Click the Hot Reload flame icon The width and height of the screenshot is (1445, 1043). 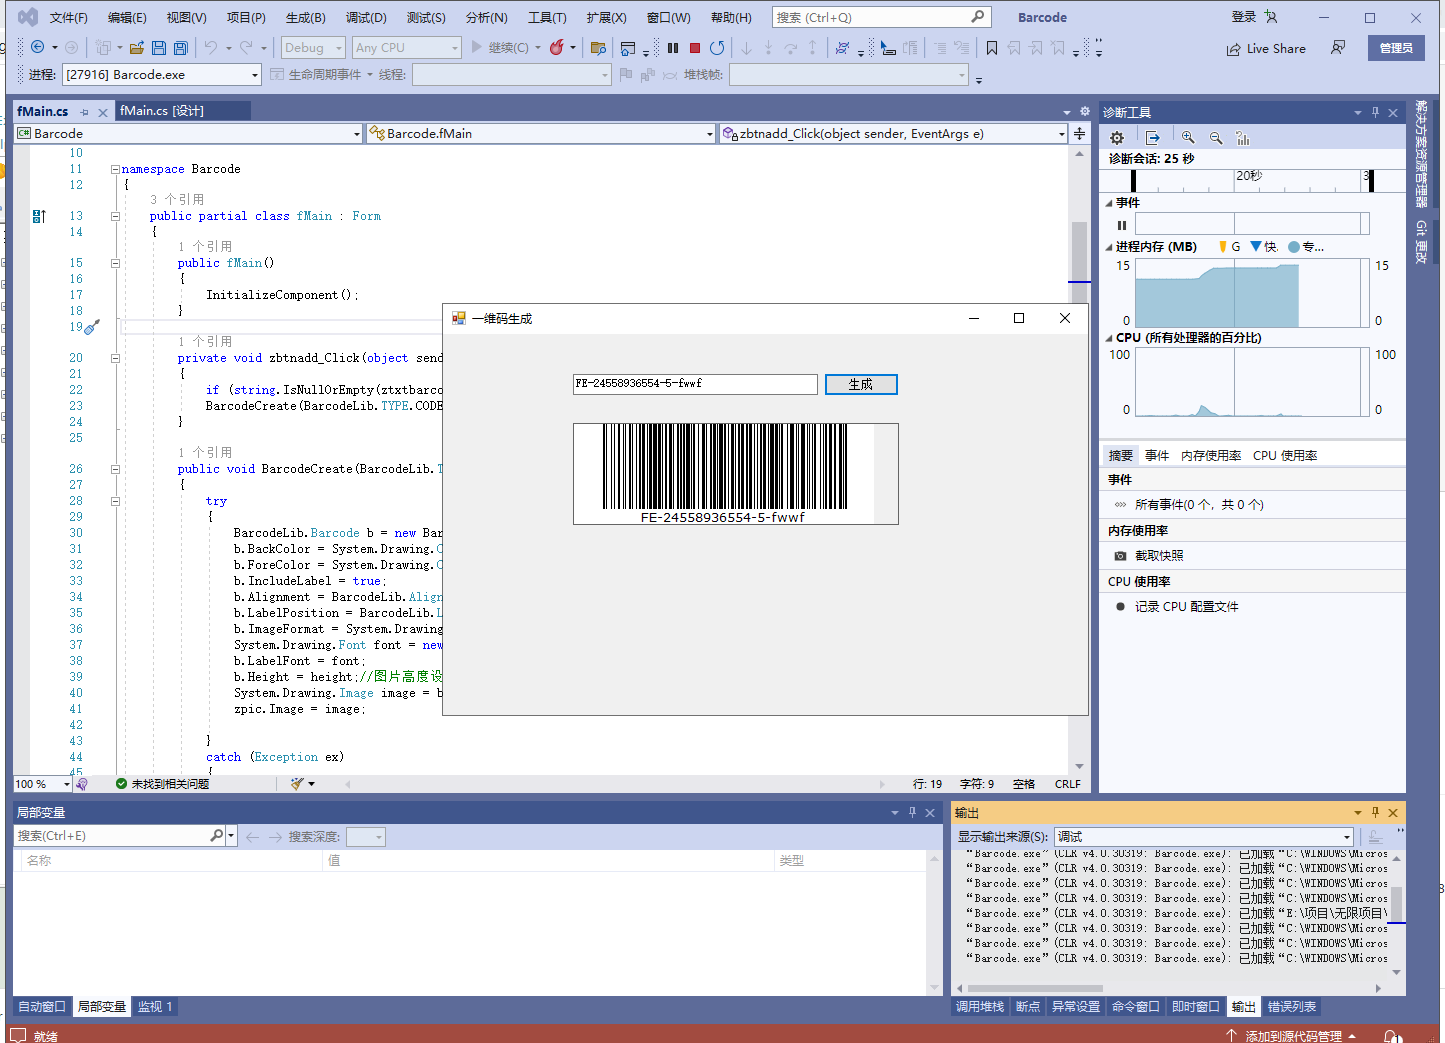click(557, 48)
